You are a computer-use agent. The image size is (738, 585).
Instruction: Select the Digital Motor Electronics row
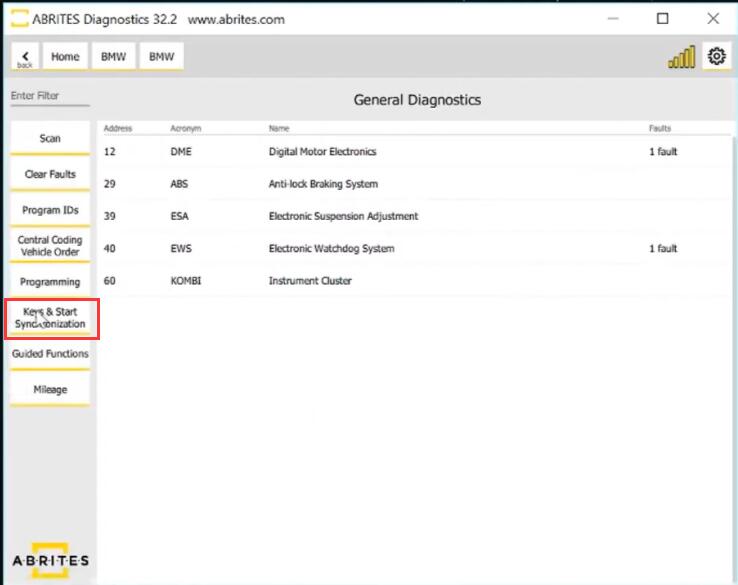click(x=415, y=152)
